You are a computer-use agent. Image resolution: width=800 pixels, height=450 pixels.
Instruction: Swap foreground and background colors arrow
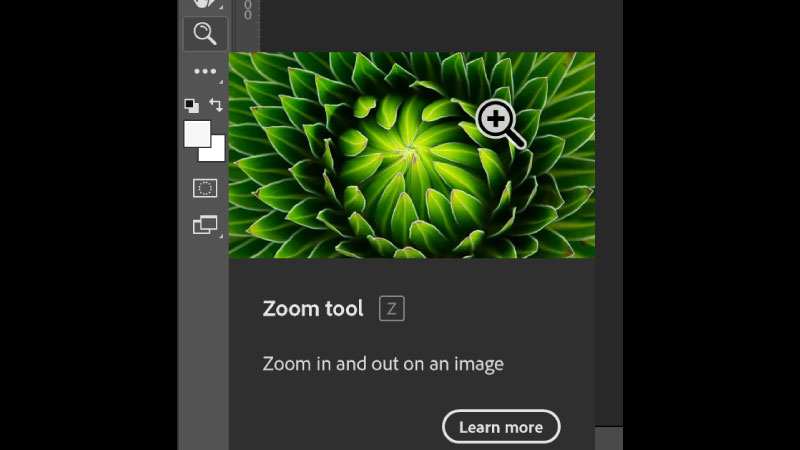[216, 105]
